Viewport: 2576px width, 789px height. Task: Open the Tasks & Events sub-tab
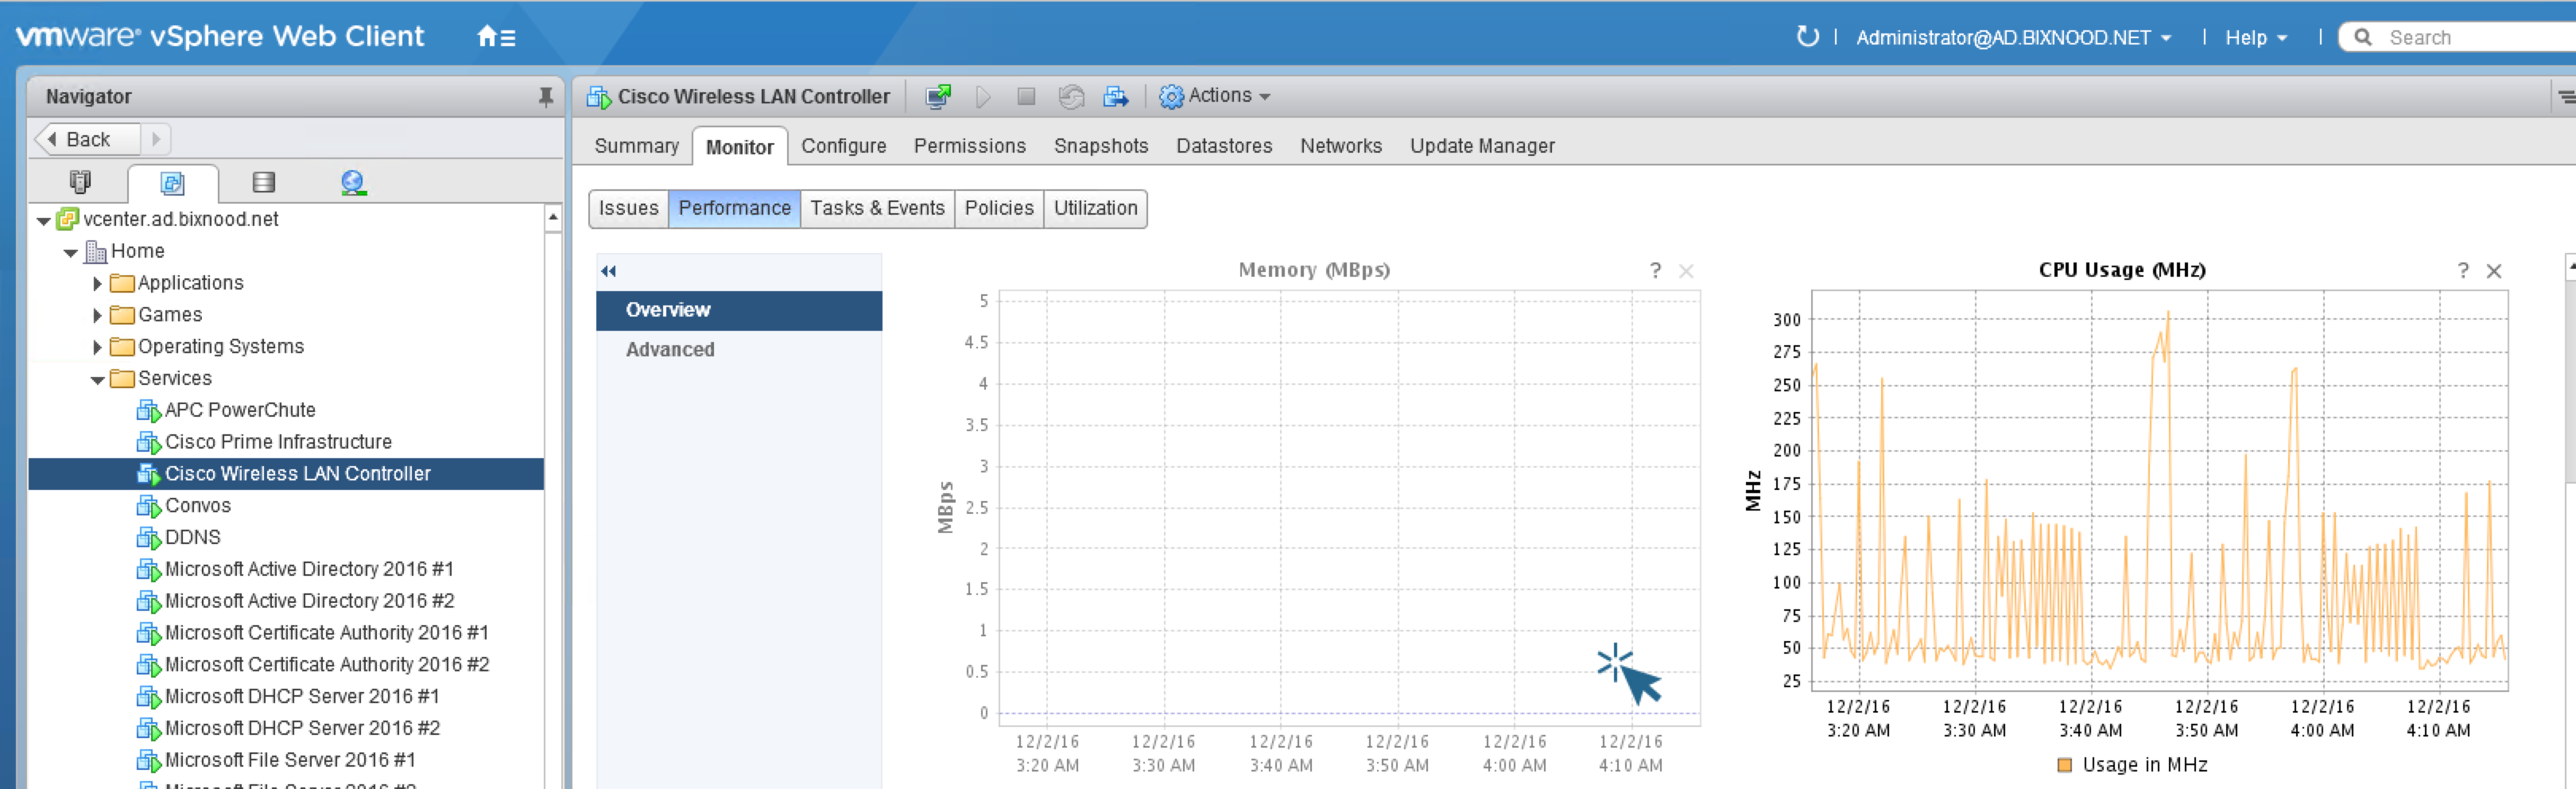pyautogui.click(x=876, y=208)
